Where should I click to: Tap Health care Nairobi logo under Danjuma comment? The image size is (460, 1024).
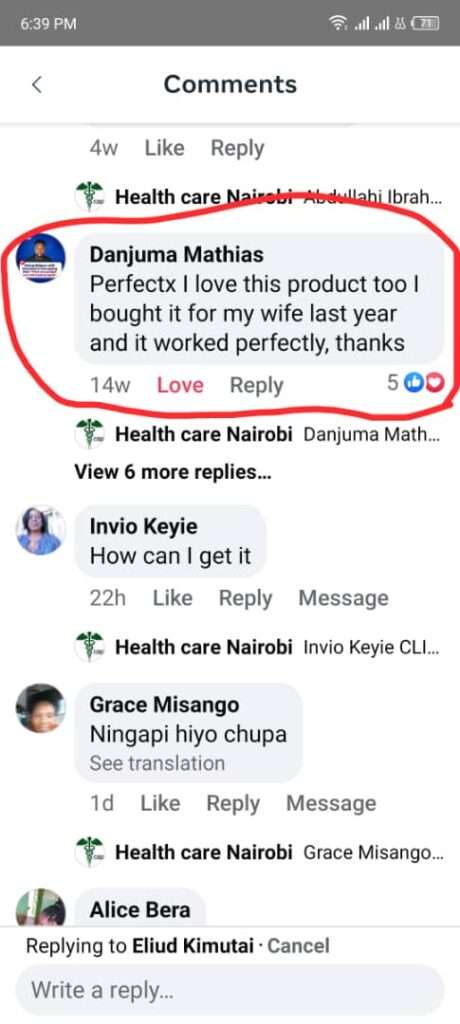(89, 434)
